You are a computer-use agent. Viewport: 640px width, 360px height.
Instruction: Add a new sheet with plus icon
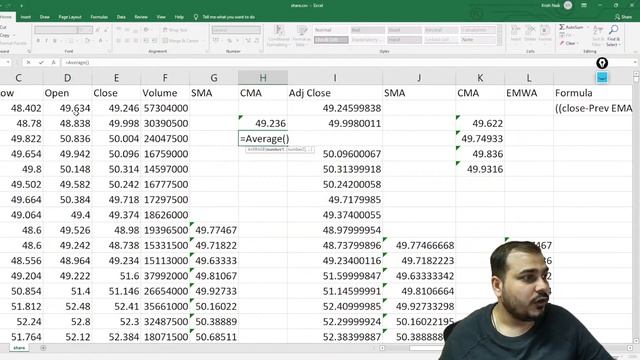coord(43,348)
